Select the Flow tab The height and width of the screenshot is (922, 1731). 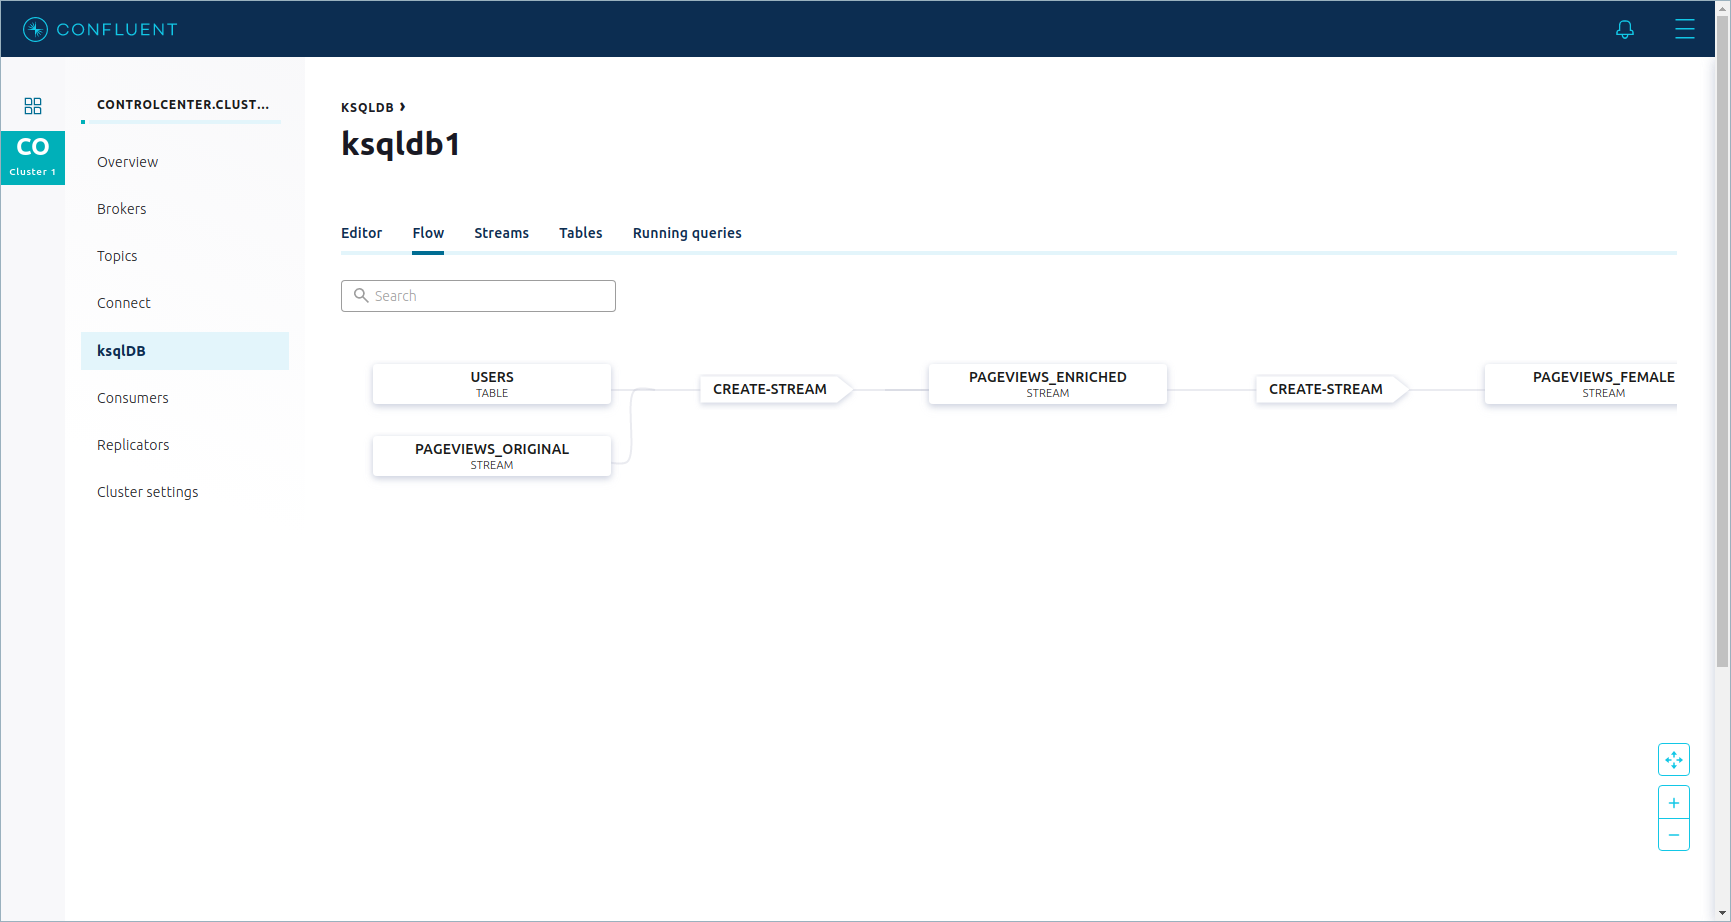click(428, 233)
